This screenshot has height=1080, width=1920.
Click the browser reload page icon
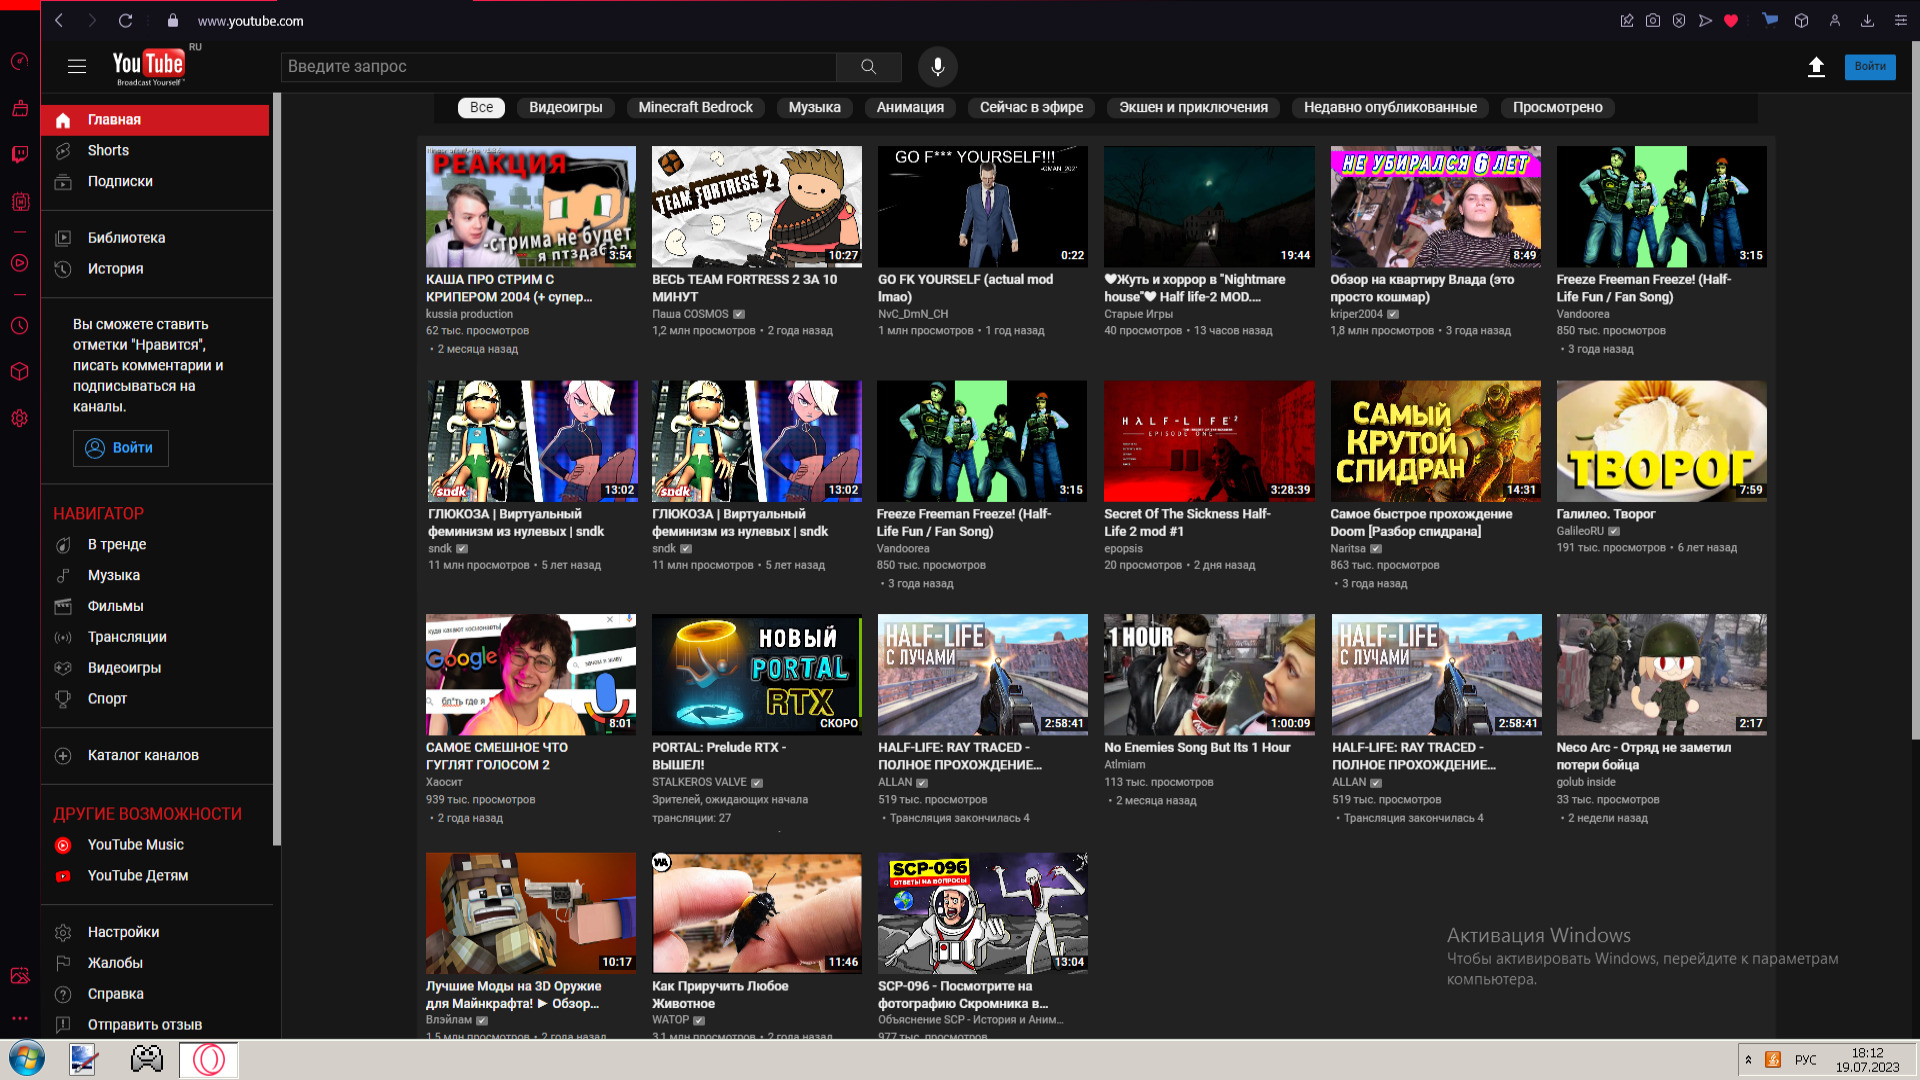coord(125,21)
